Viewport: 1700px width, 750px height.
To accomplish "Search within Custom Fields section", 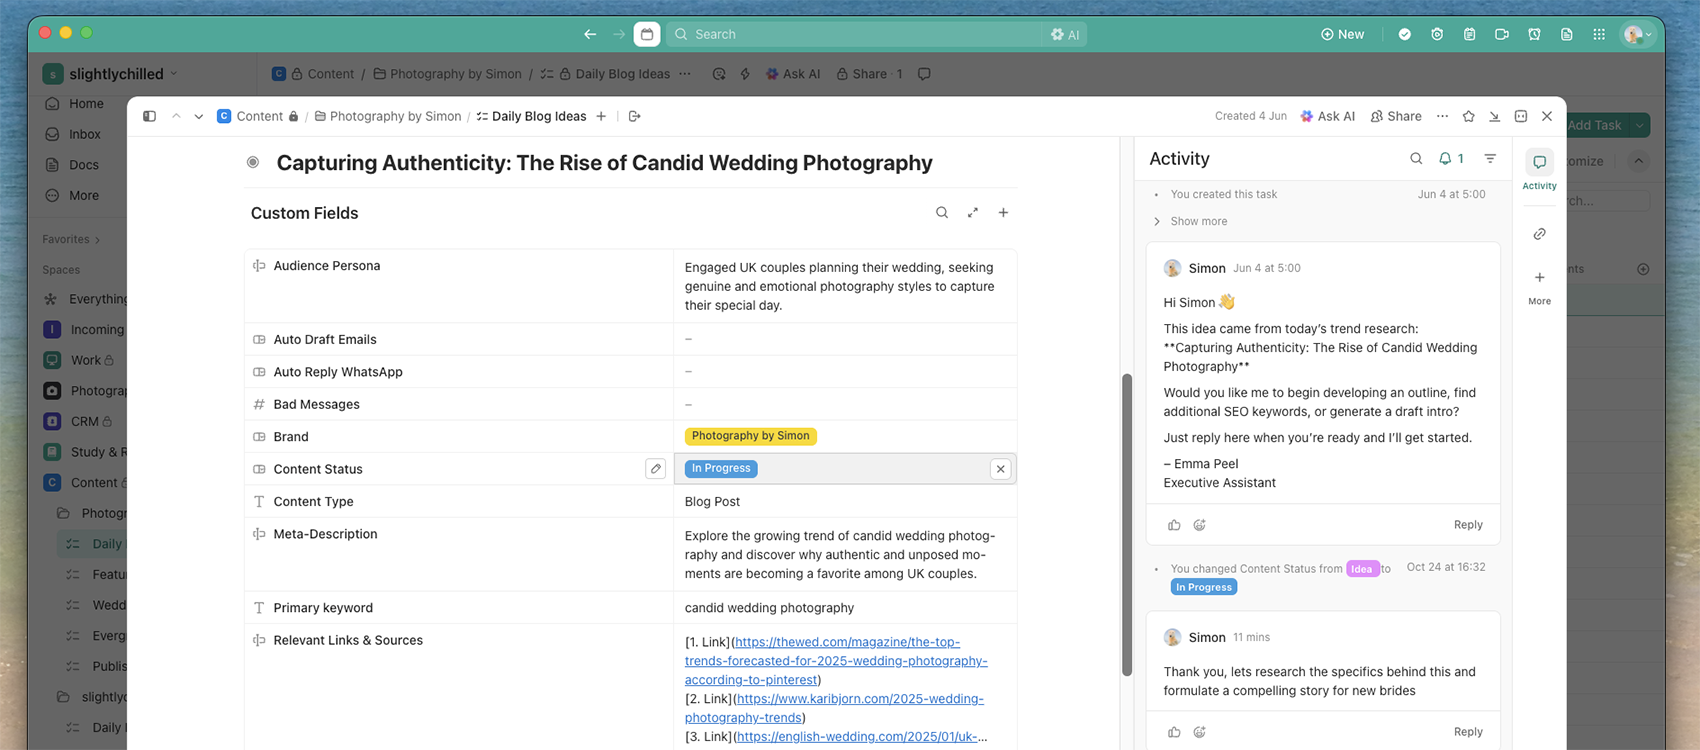I will coord(941,213).
